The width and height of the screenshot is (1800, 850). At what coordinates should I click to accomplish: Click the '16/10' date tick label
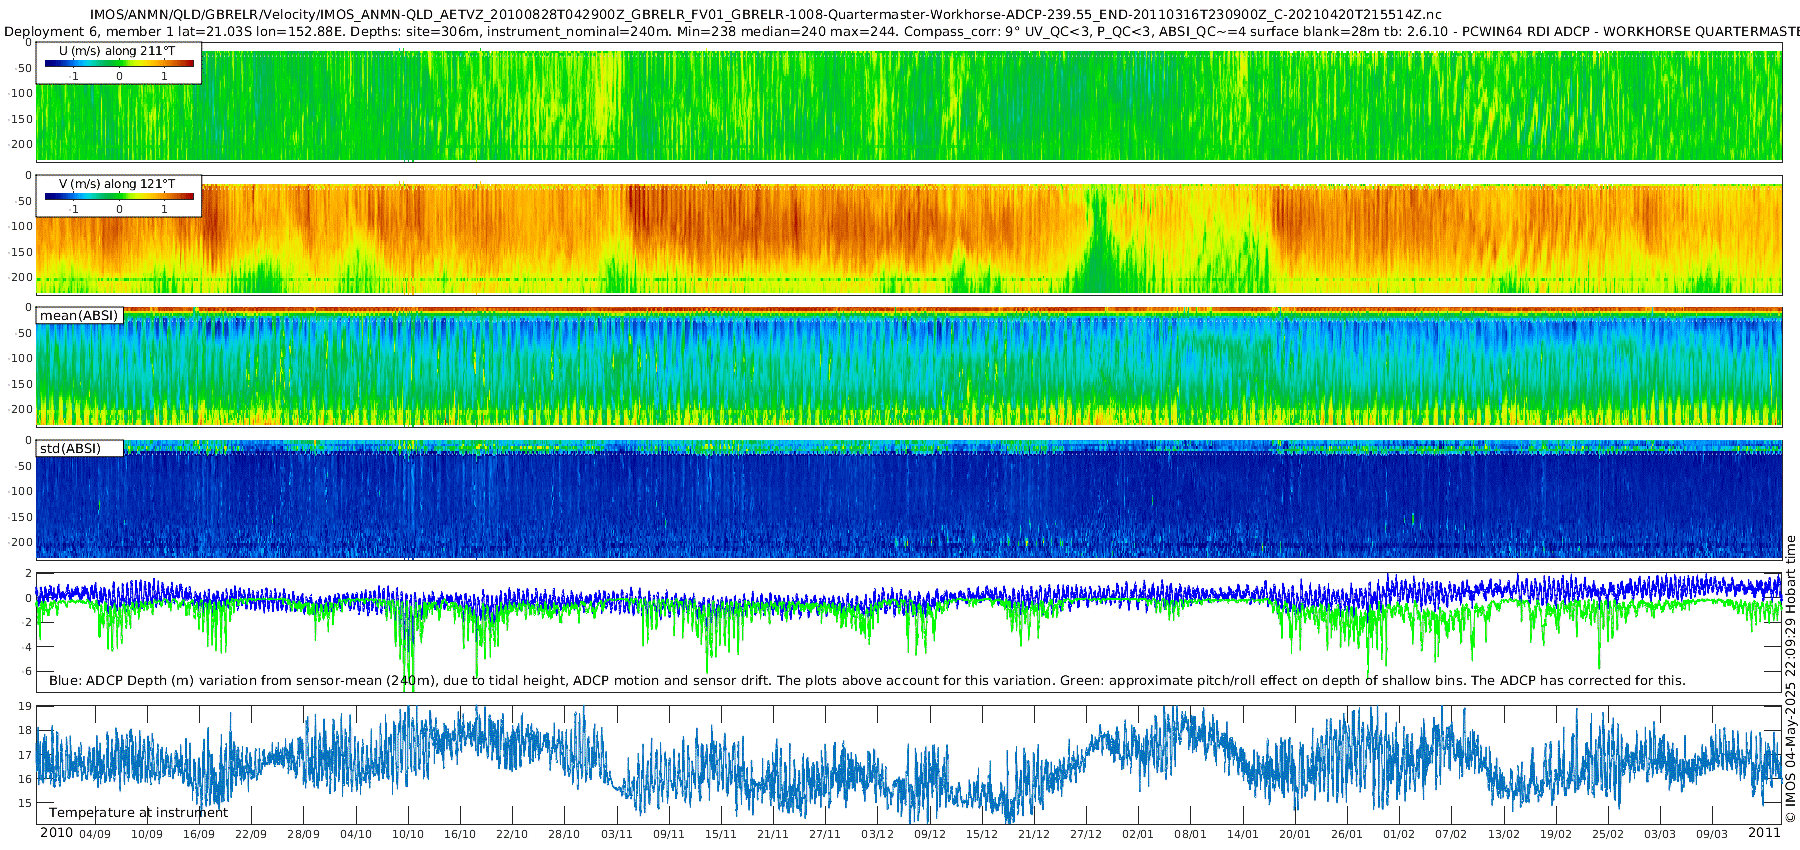[460, 834]
